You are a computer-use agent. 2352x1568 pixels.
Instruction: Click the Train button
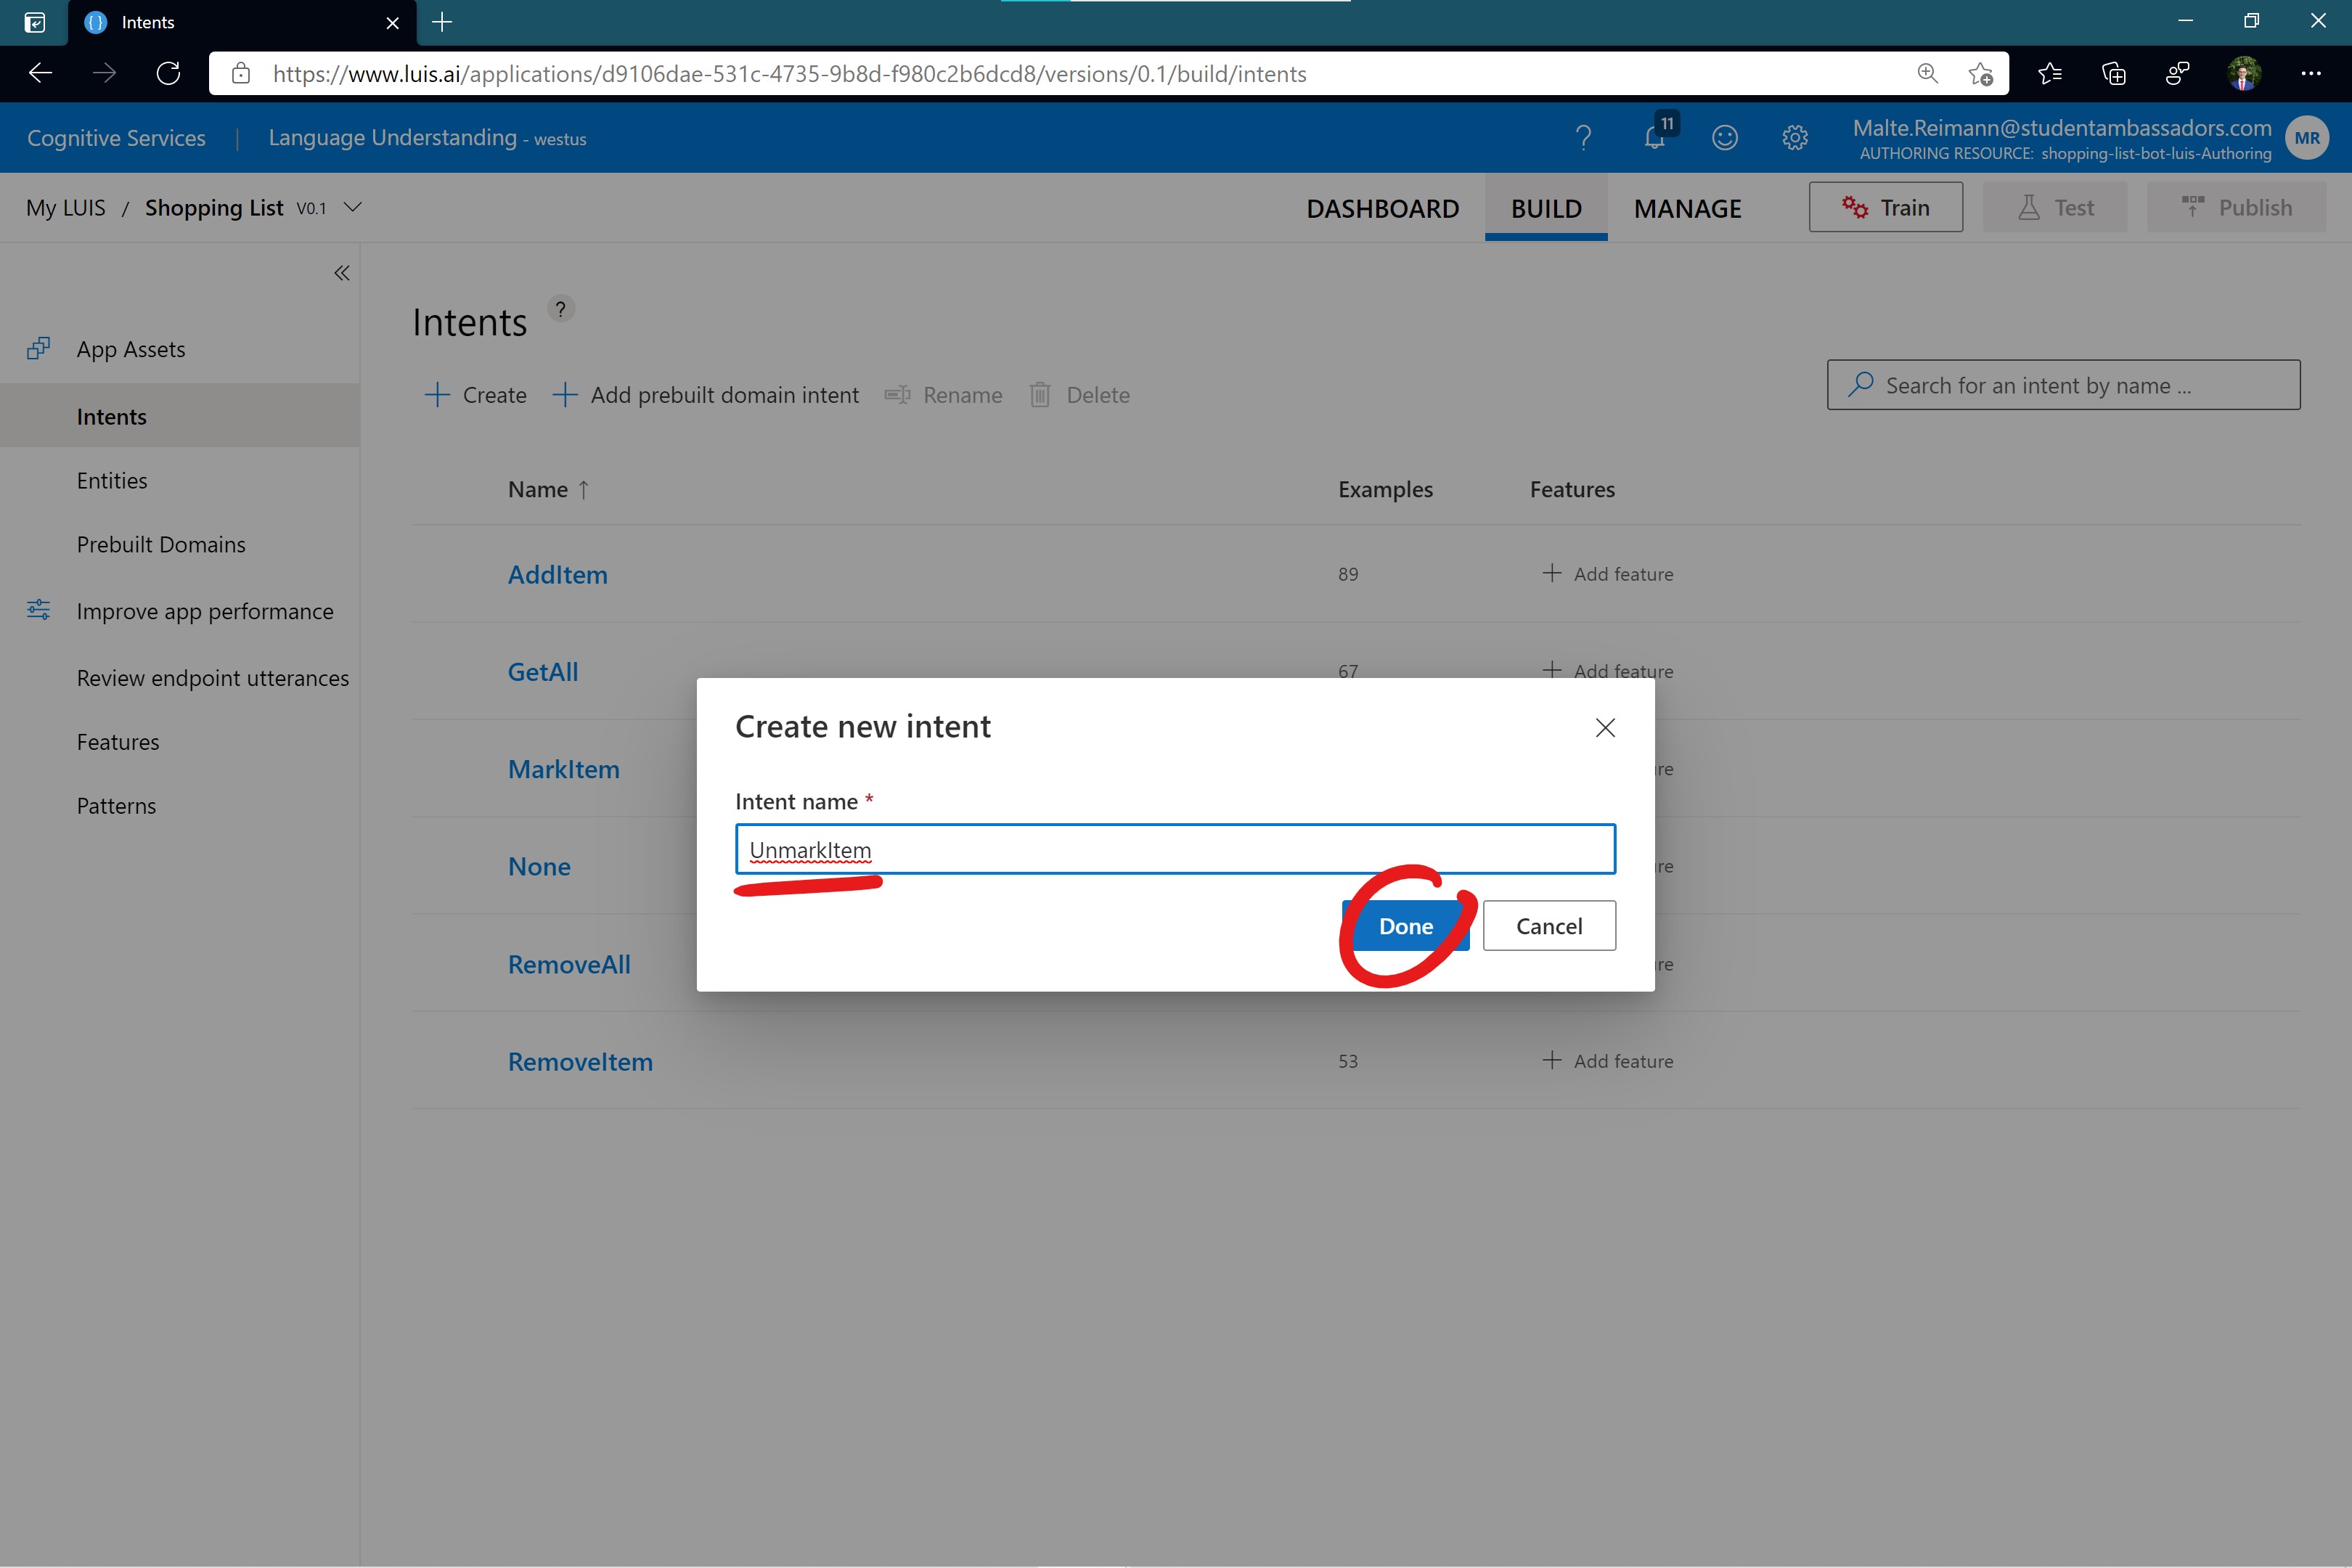pos(1885,207)
